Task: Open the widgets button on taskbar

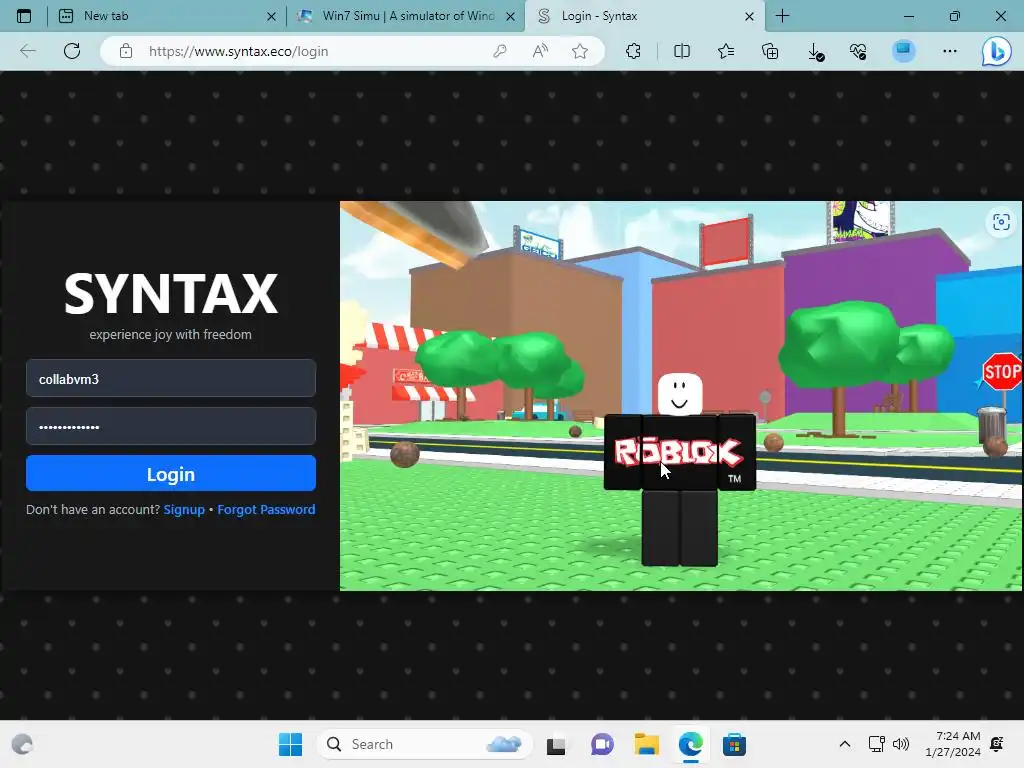Action: tap(22, 744)
